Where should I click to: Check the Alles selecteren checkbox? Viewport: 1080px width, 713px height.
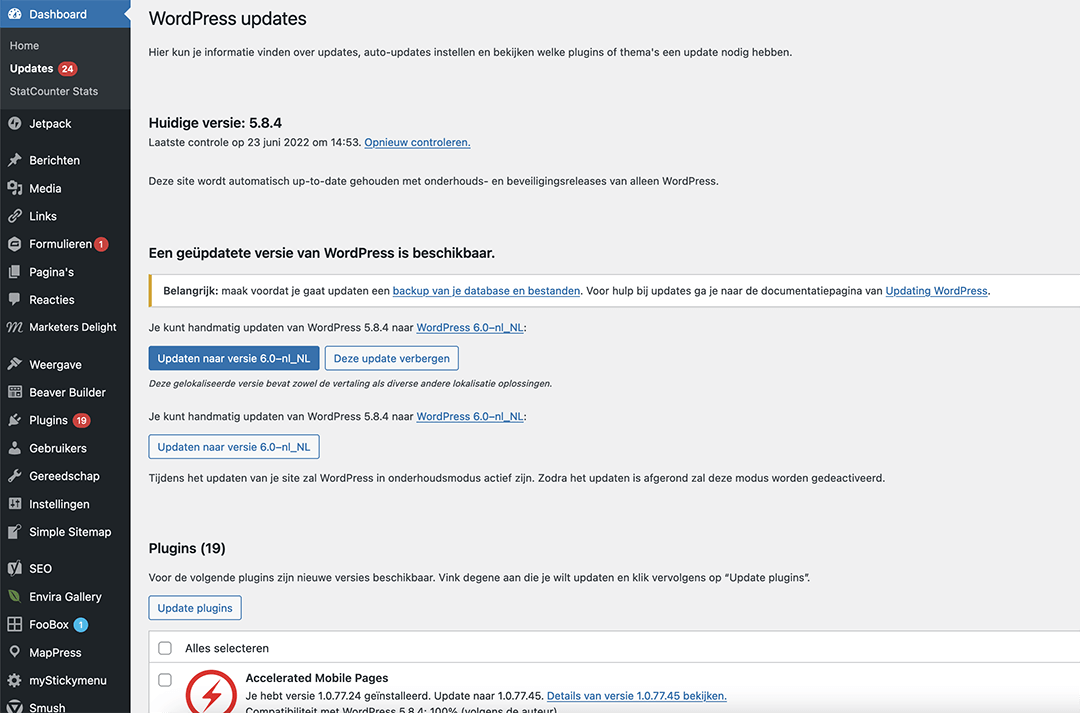pos(165,648)
